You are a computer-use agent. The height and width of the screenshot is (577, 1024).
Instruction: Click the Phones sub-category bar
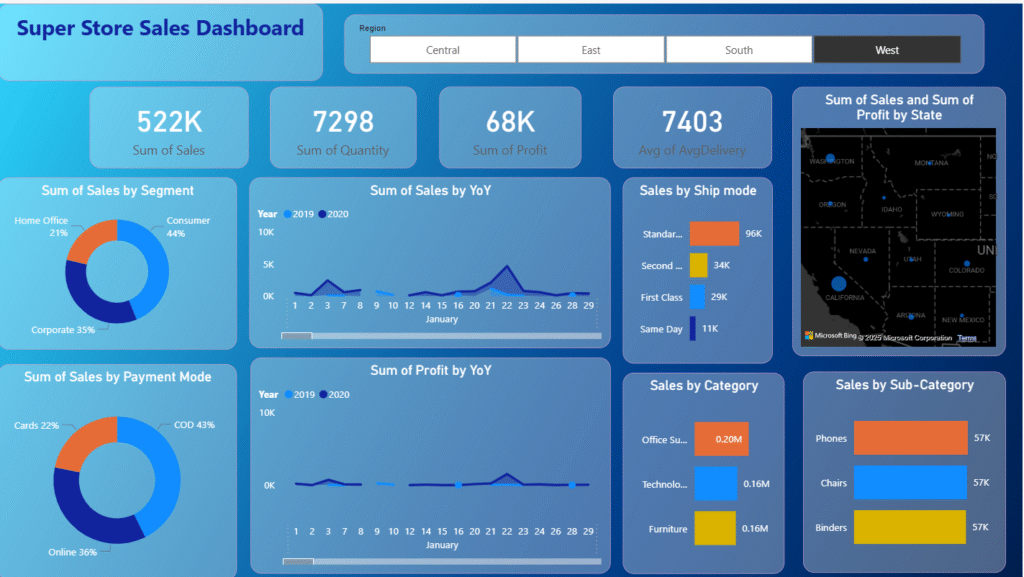click(x=910, y=438)
